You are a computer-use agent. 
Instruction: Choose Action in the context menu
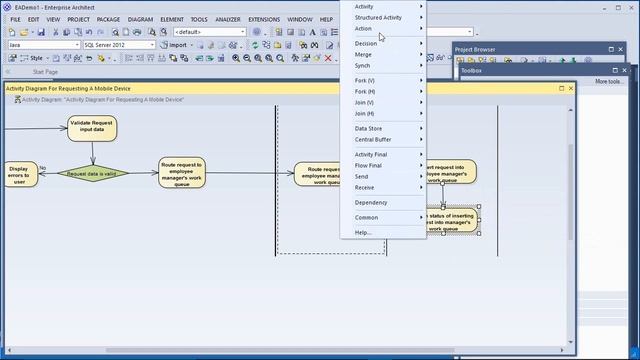pyautogui.click(x=383, y=29)
